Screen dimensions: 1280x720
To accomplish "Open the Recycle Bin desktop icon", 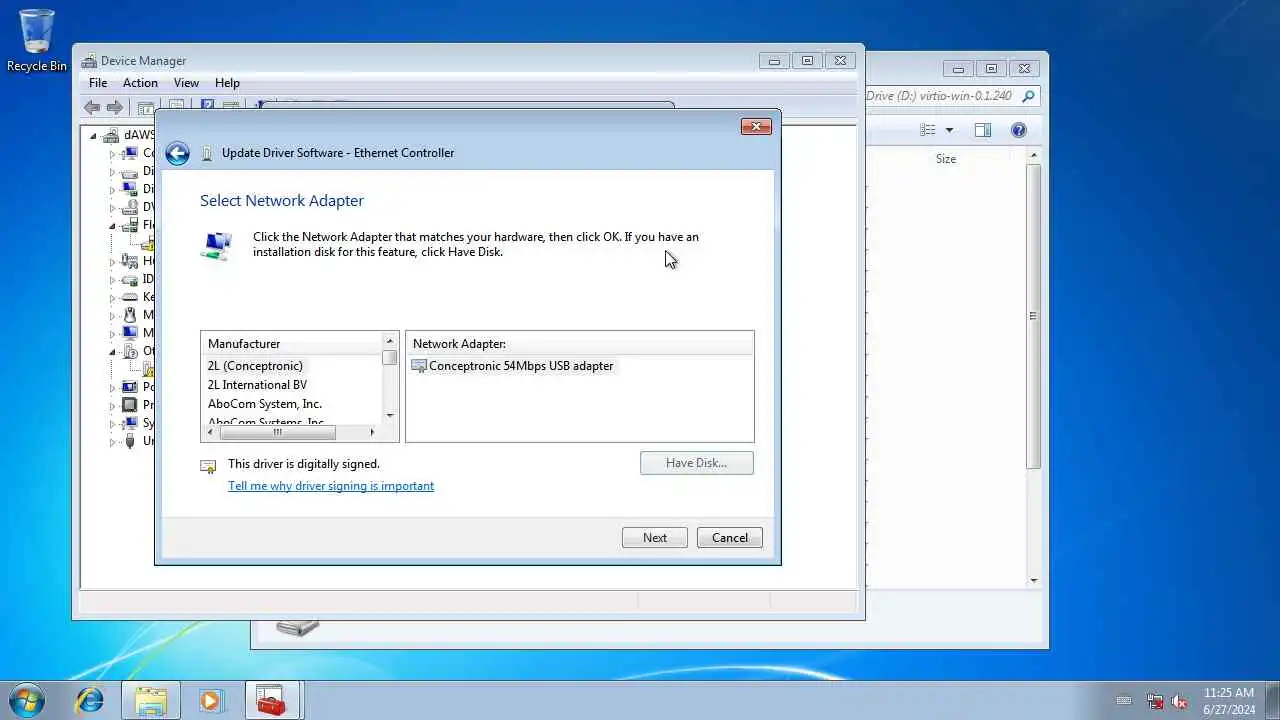I will point(37,42).
